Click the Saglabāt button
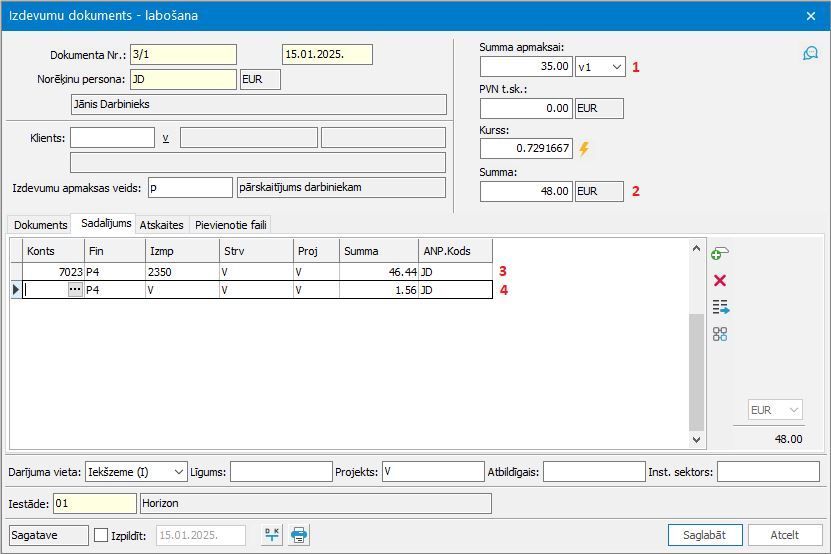The width and height of the screenshot is (831, 554). tap(705, 535)
